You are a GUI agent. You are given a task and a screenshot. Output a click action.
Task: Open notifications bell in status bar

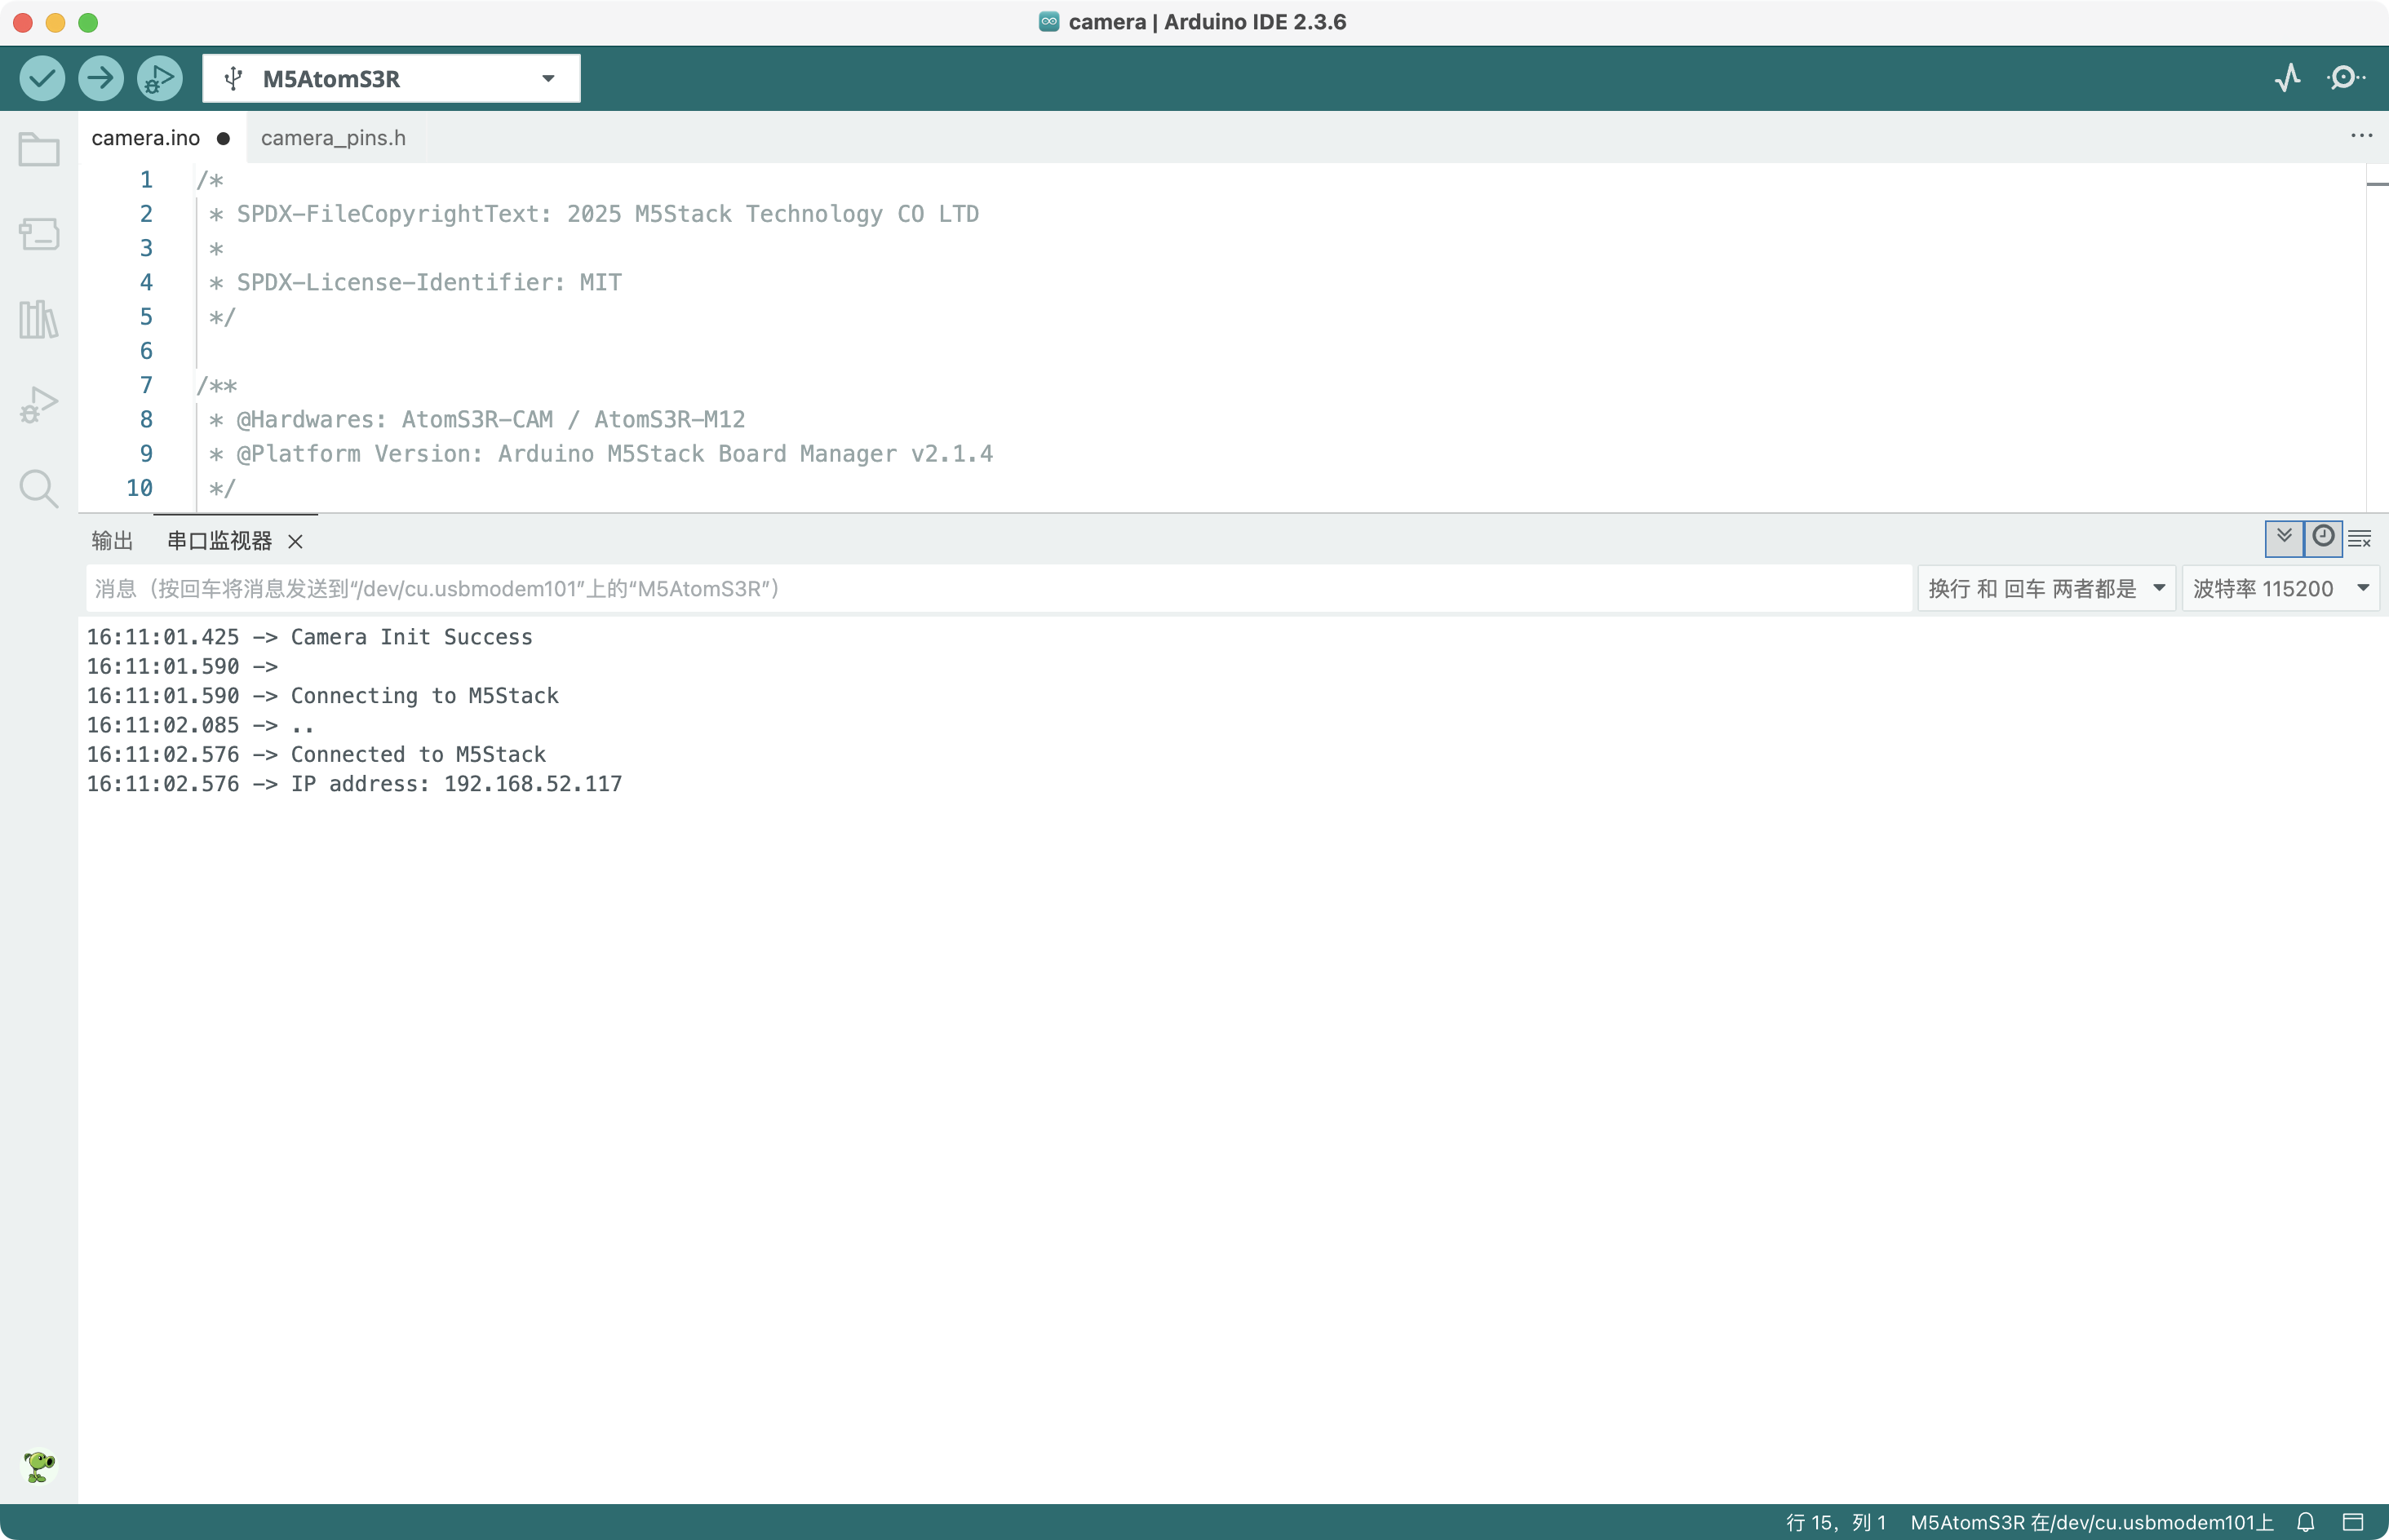(2305, 1522)
